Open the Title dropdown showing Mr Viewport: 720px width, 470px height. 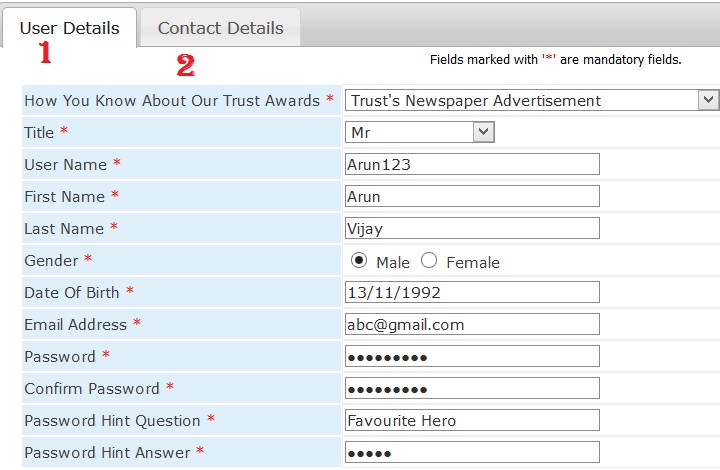point(420,132)
